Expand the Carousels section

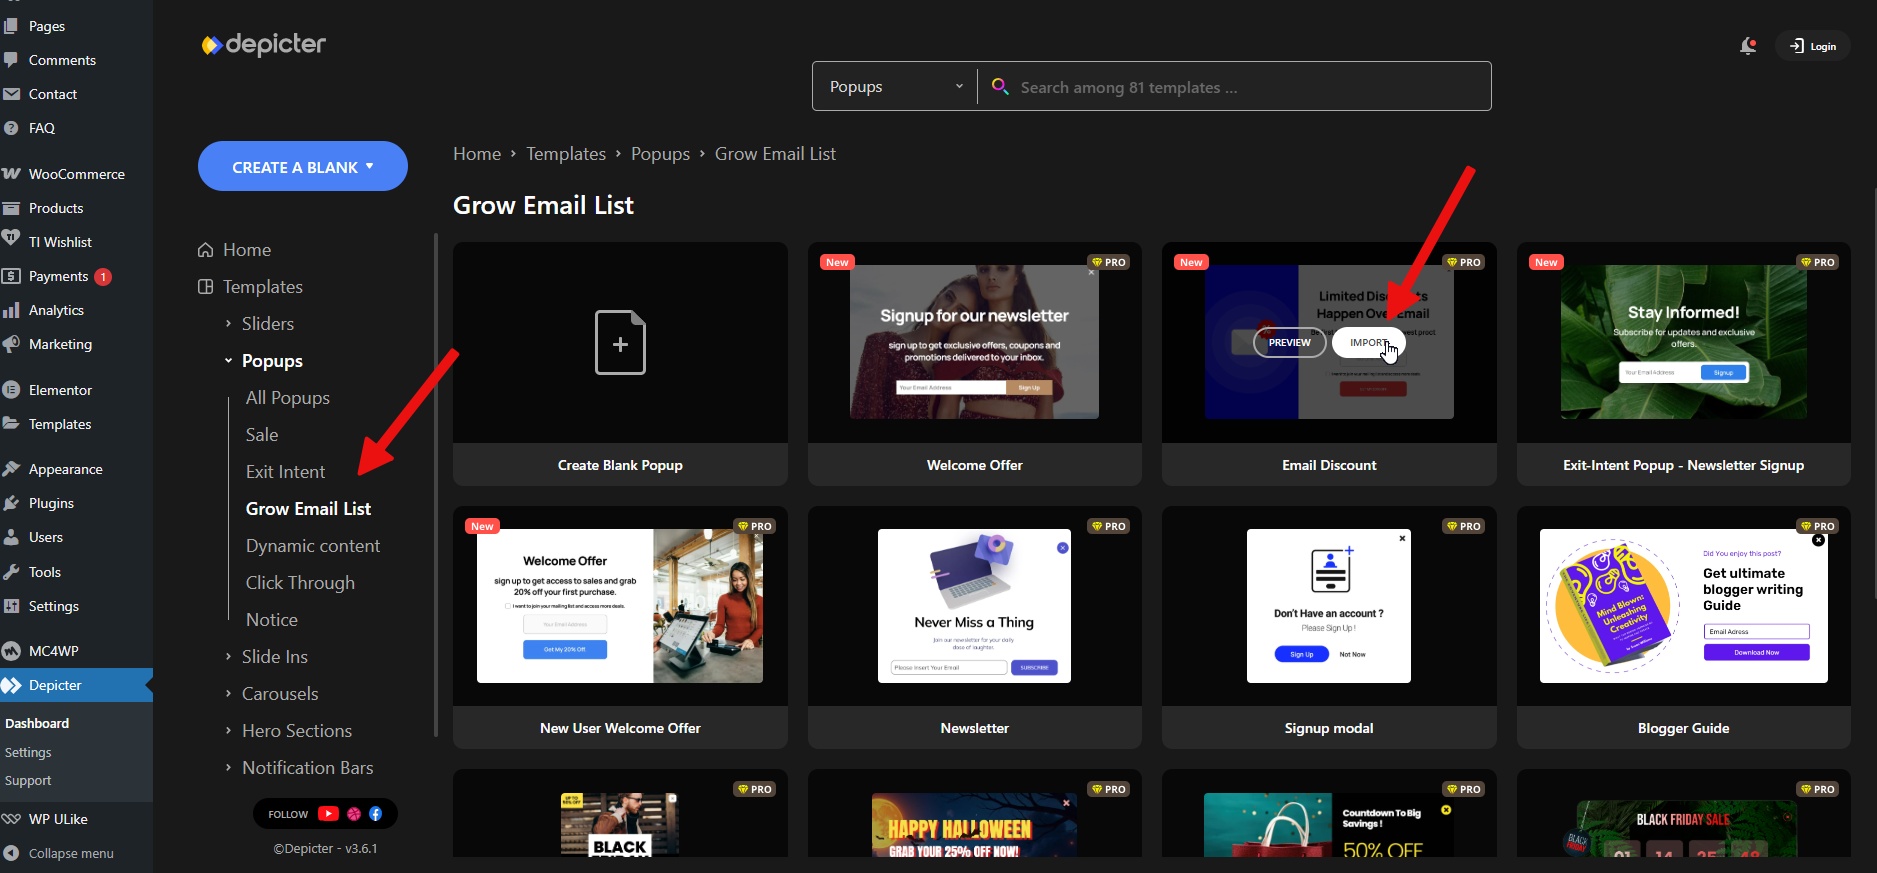(228, 694)
